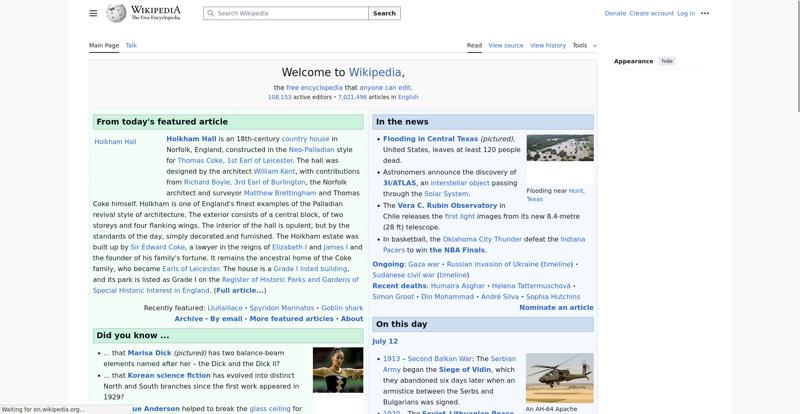
Task: Open Flooding in Central Texas article
Action: (x=431, y=139)
